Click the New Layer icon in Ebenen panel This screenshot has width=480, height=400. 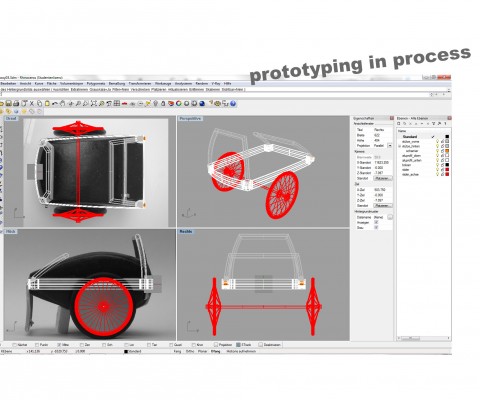399,124
